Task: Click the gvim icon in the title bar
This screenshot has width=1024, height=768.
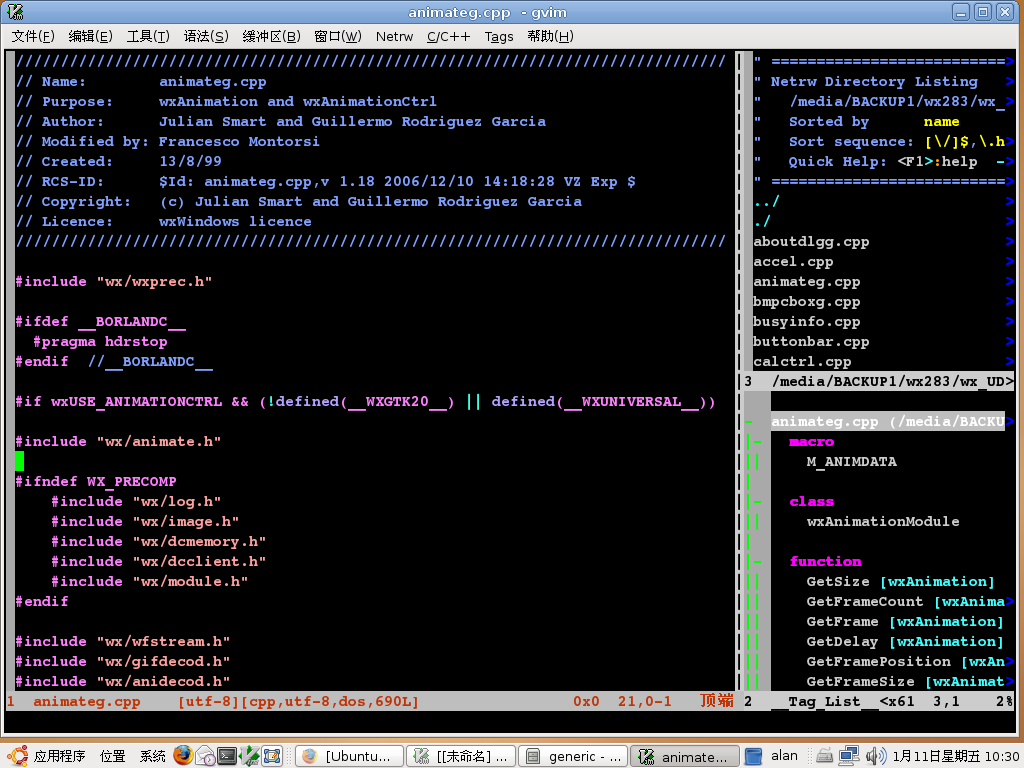Action: pyautogui.click(x=16, y=12)
